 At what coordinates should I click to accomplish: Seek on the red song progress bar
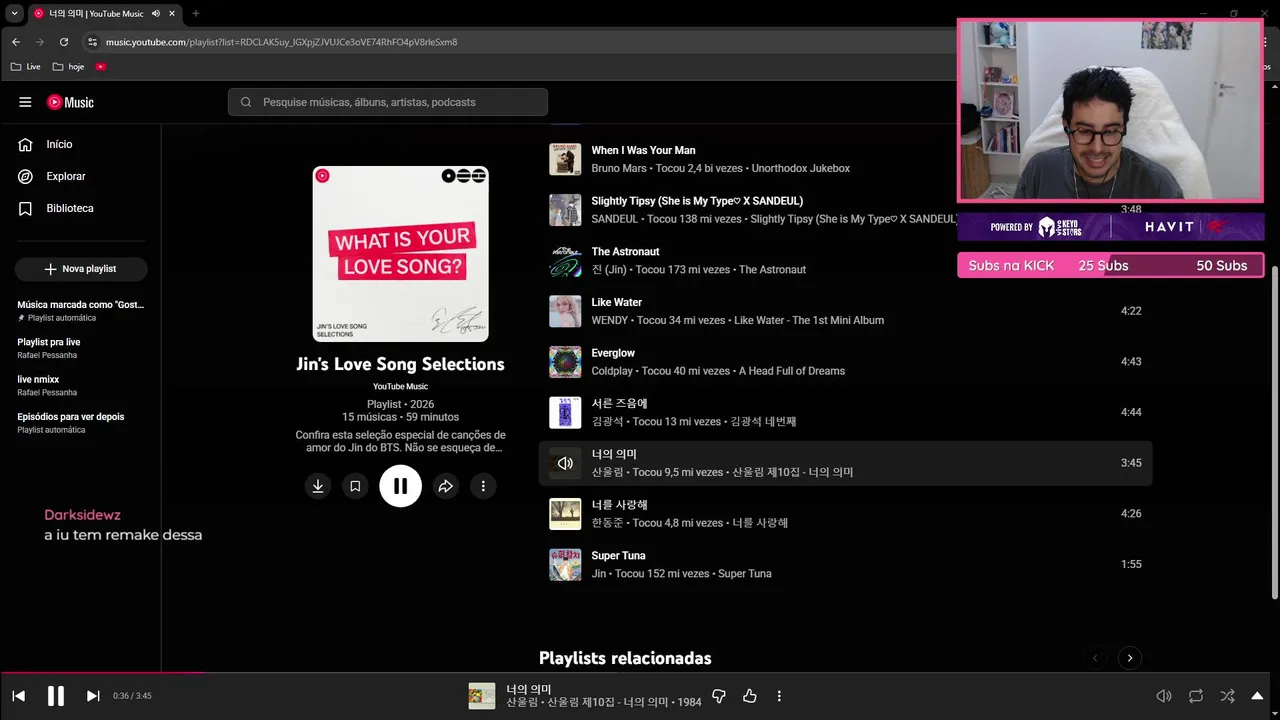(100, 673)
